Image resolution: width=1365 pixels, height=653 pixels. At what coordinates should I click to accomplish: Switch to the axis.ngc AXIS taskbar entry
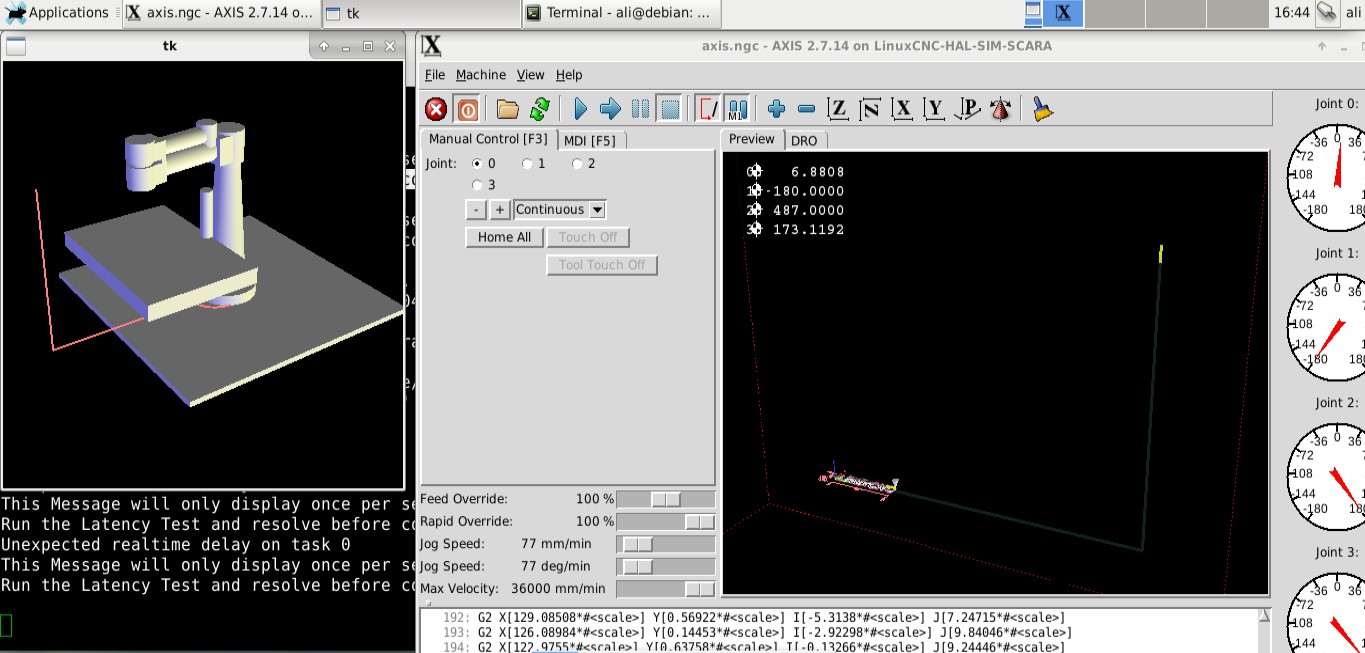pyautogui.click(x=221, y=13)
